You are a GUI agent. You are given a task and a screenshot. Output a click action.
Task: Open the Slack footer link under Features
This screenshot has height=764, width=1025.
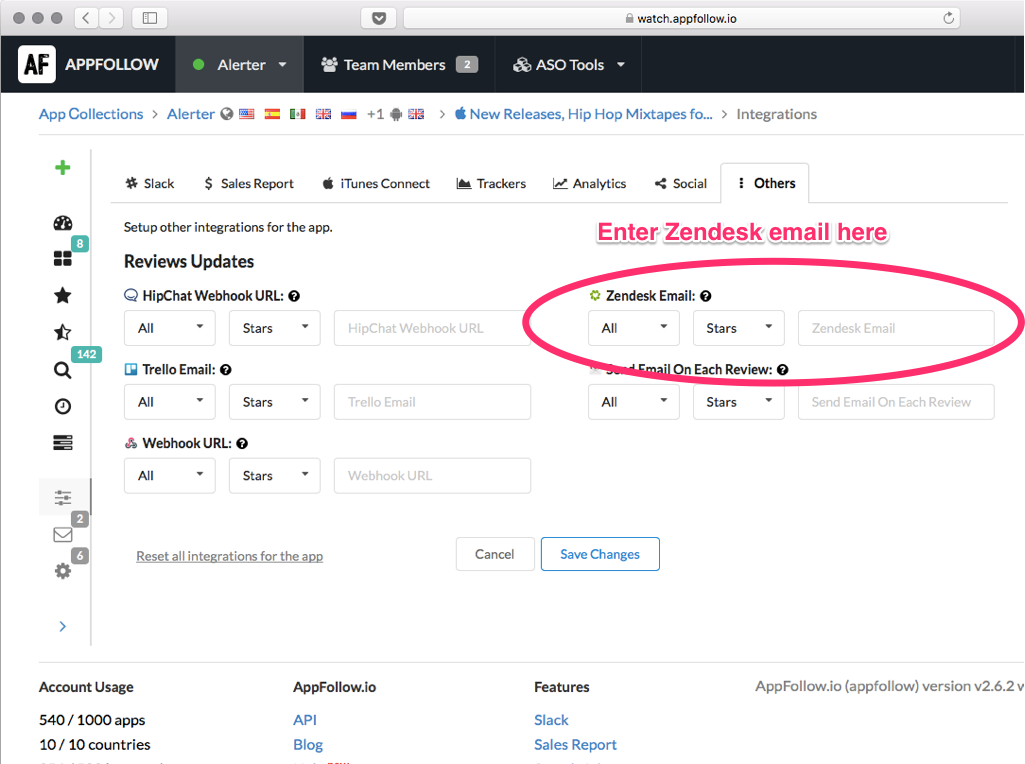point(551,720)
